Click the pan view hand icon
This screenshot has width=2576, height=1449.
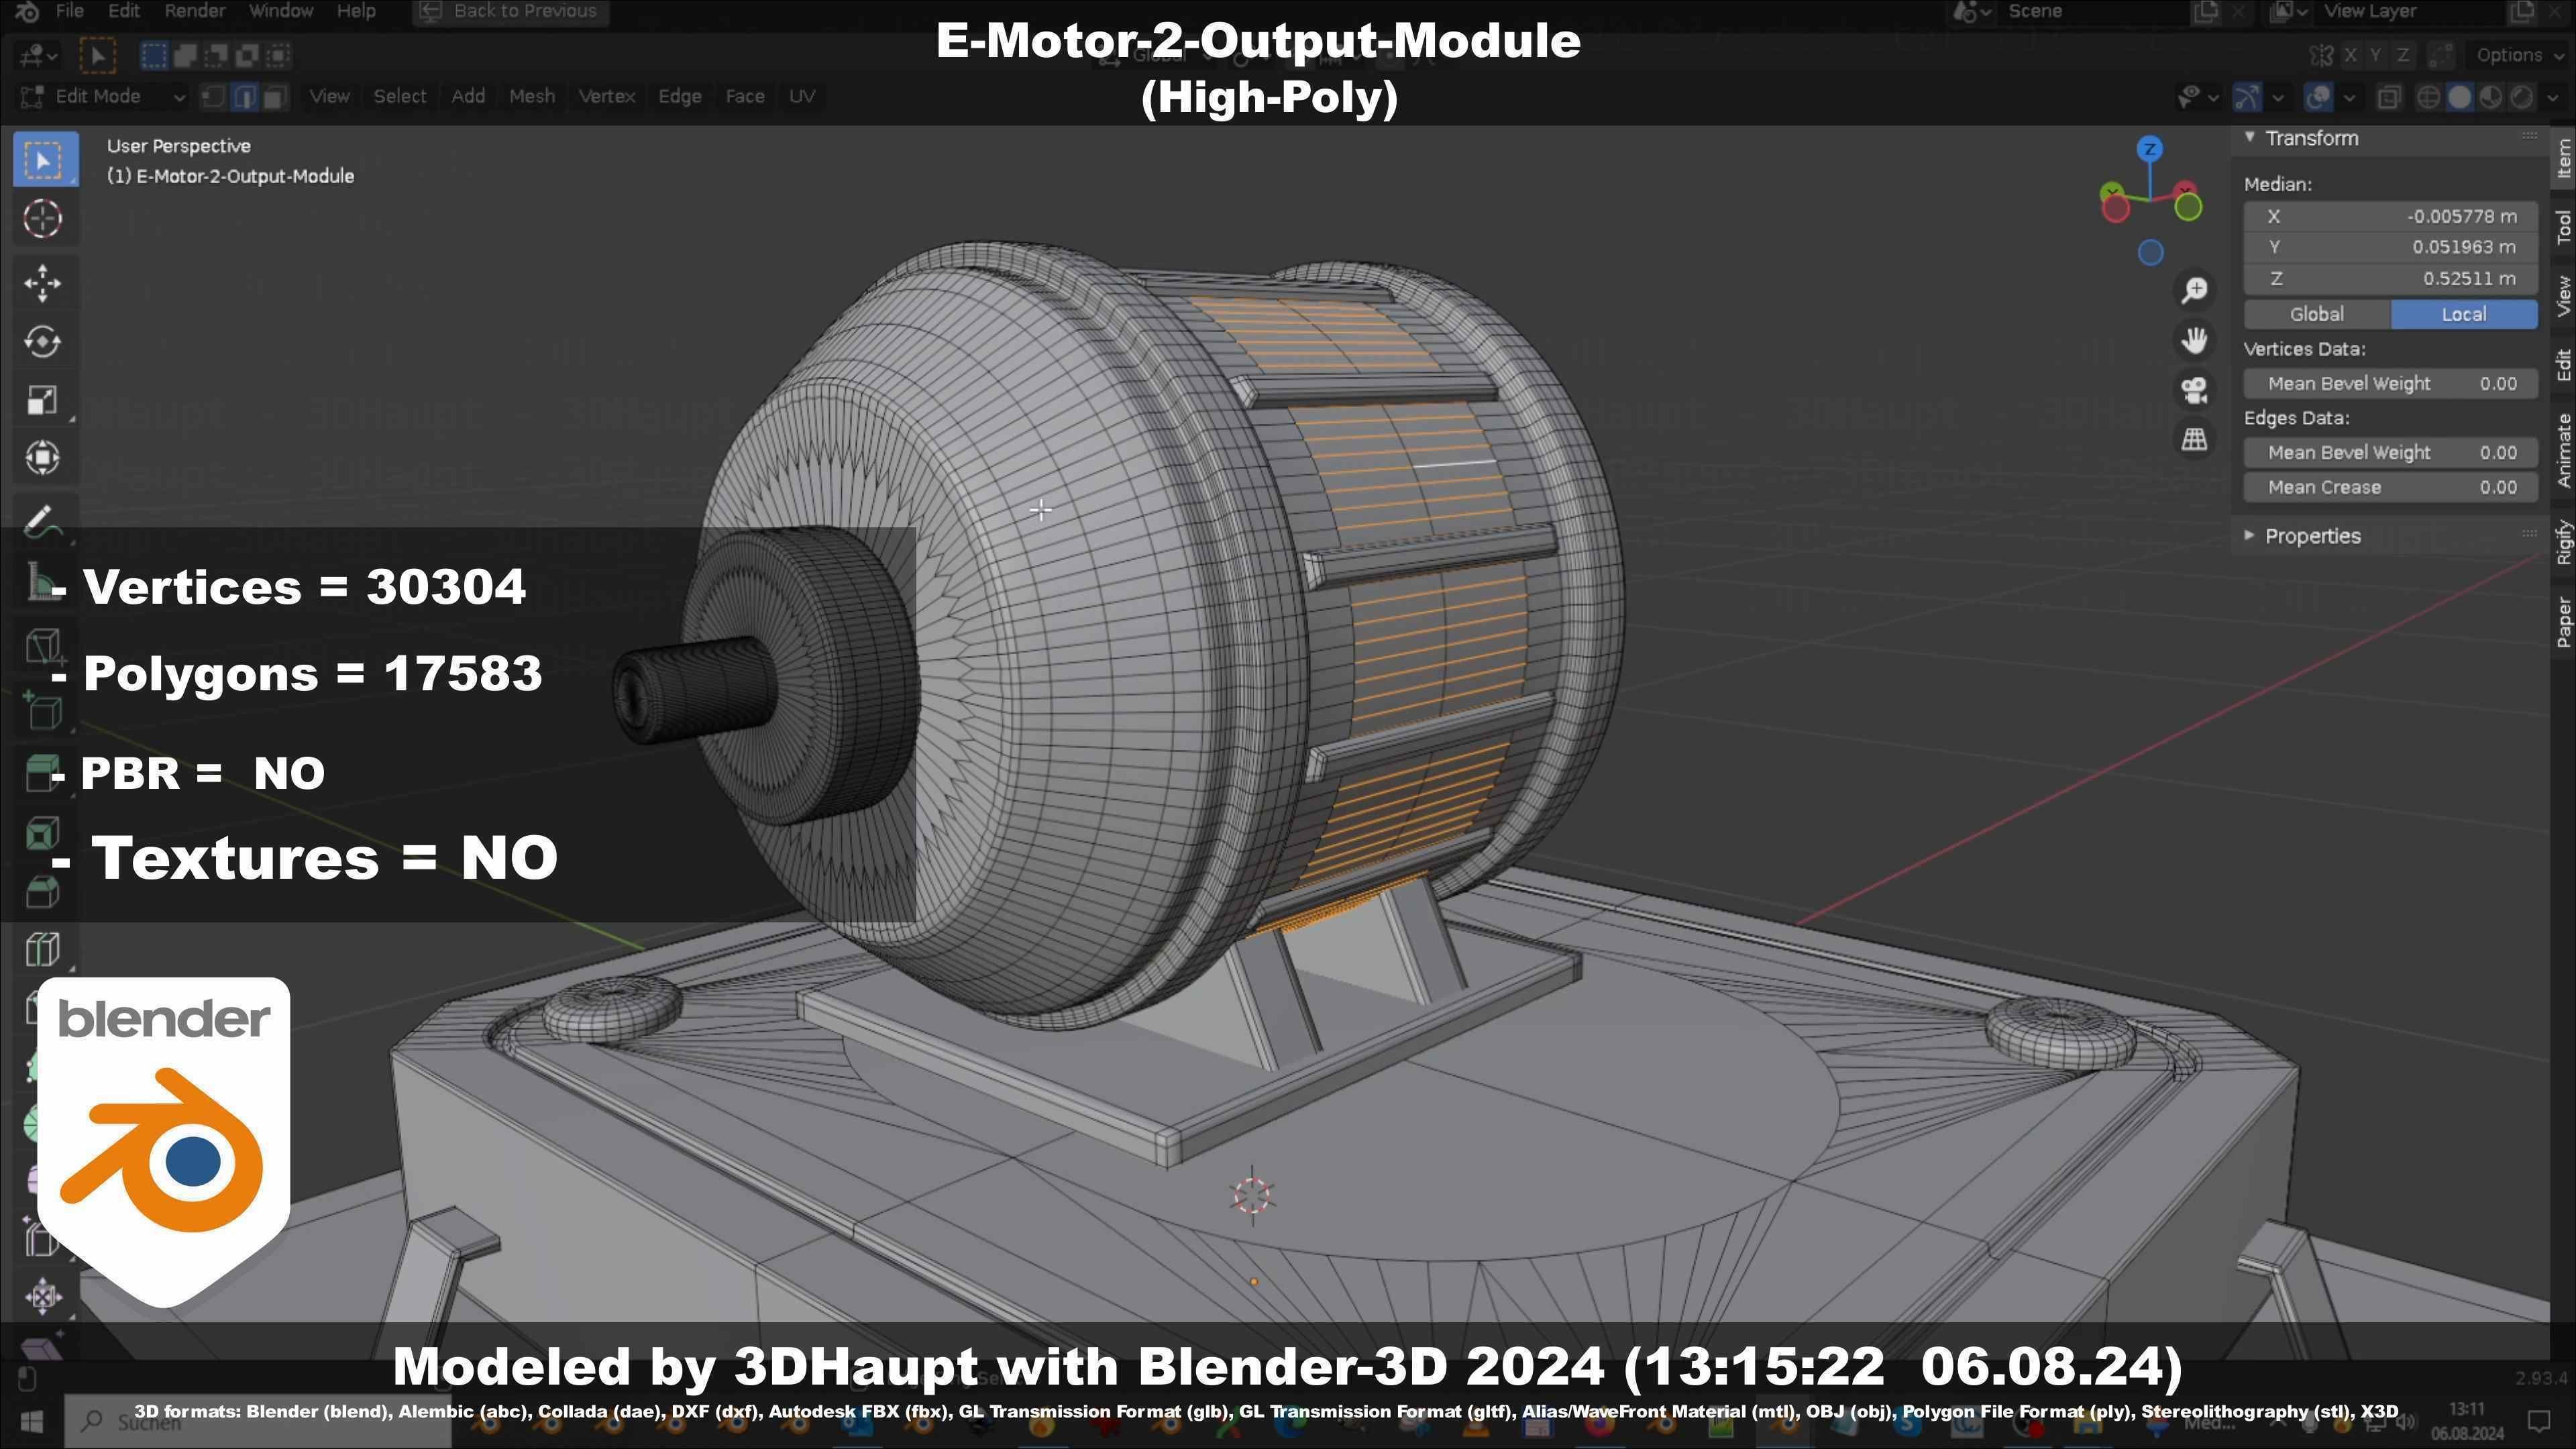(x=2194, y=340)
